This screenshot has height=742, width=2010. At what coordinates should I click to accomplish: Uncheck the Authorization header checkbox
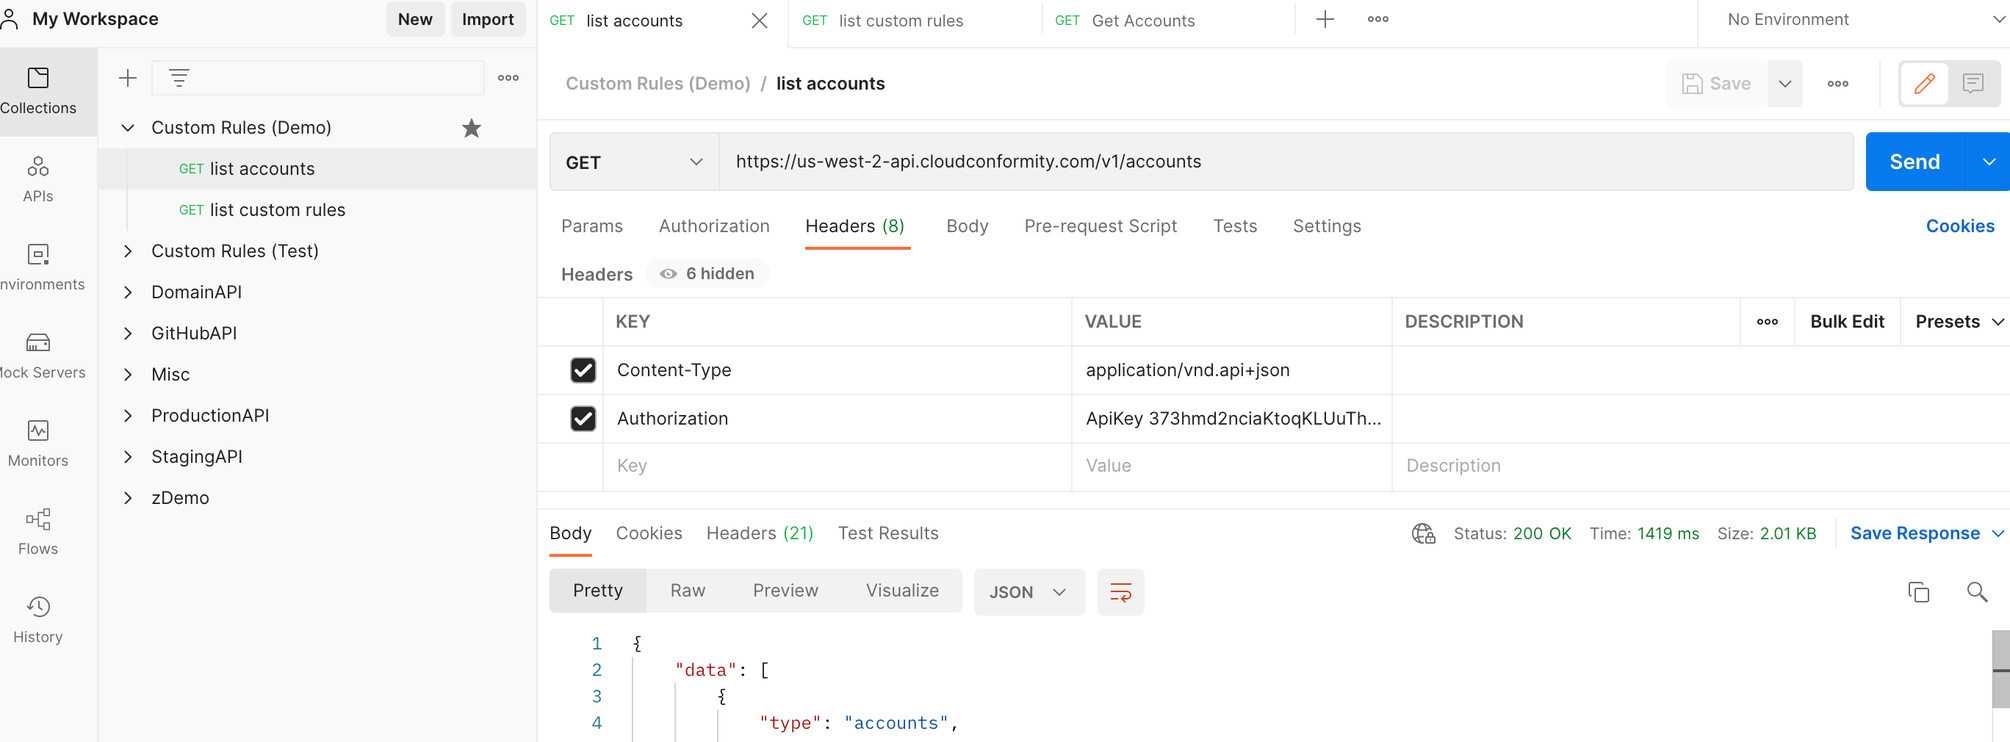583,419
